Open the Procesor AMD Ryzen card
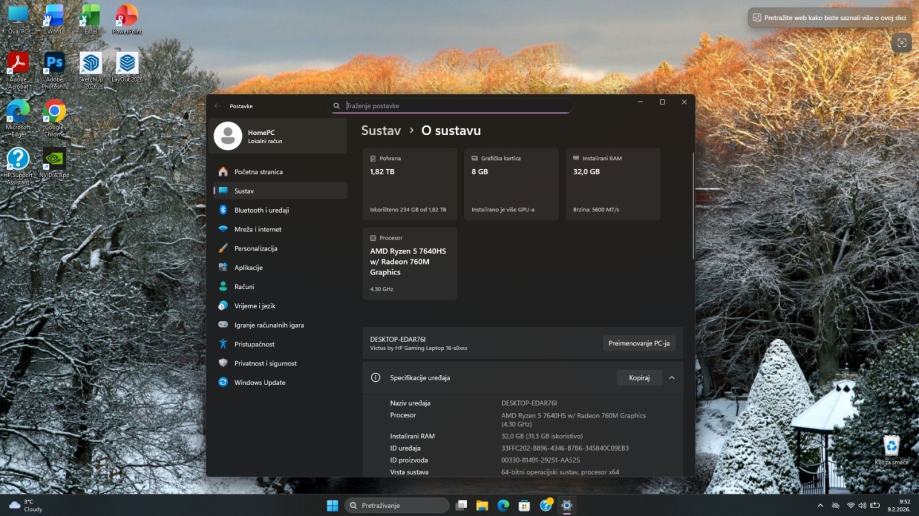Image resolution: width=919 pixels, height=516 pixels. [410, 264]
